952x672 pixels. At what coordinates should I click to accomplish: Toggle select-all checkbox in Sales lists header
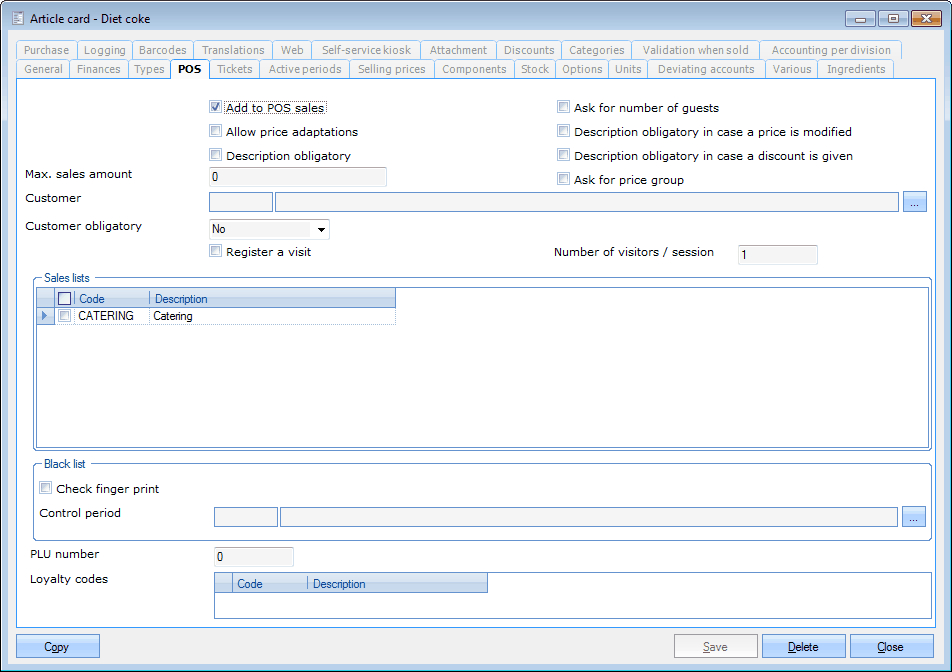(x=65, y=298)
